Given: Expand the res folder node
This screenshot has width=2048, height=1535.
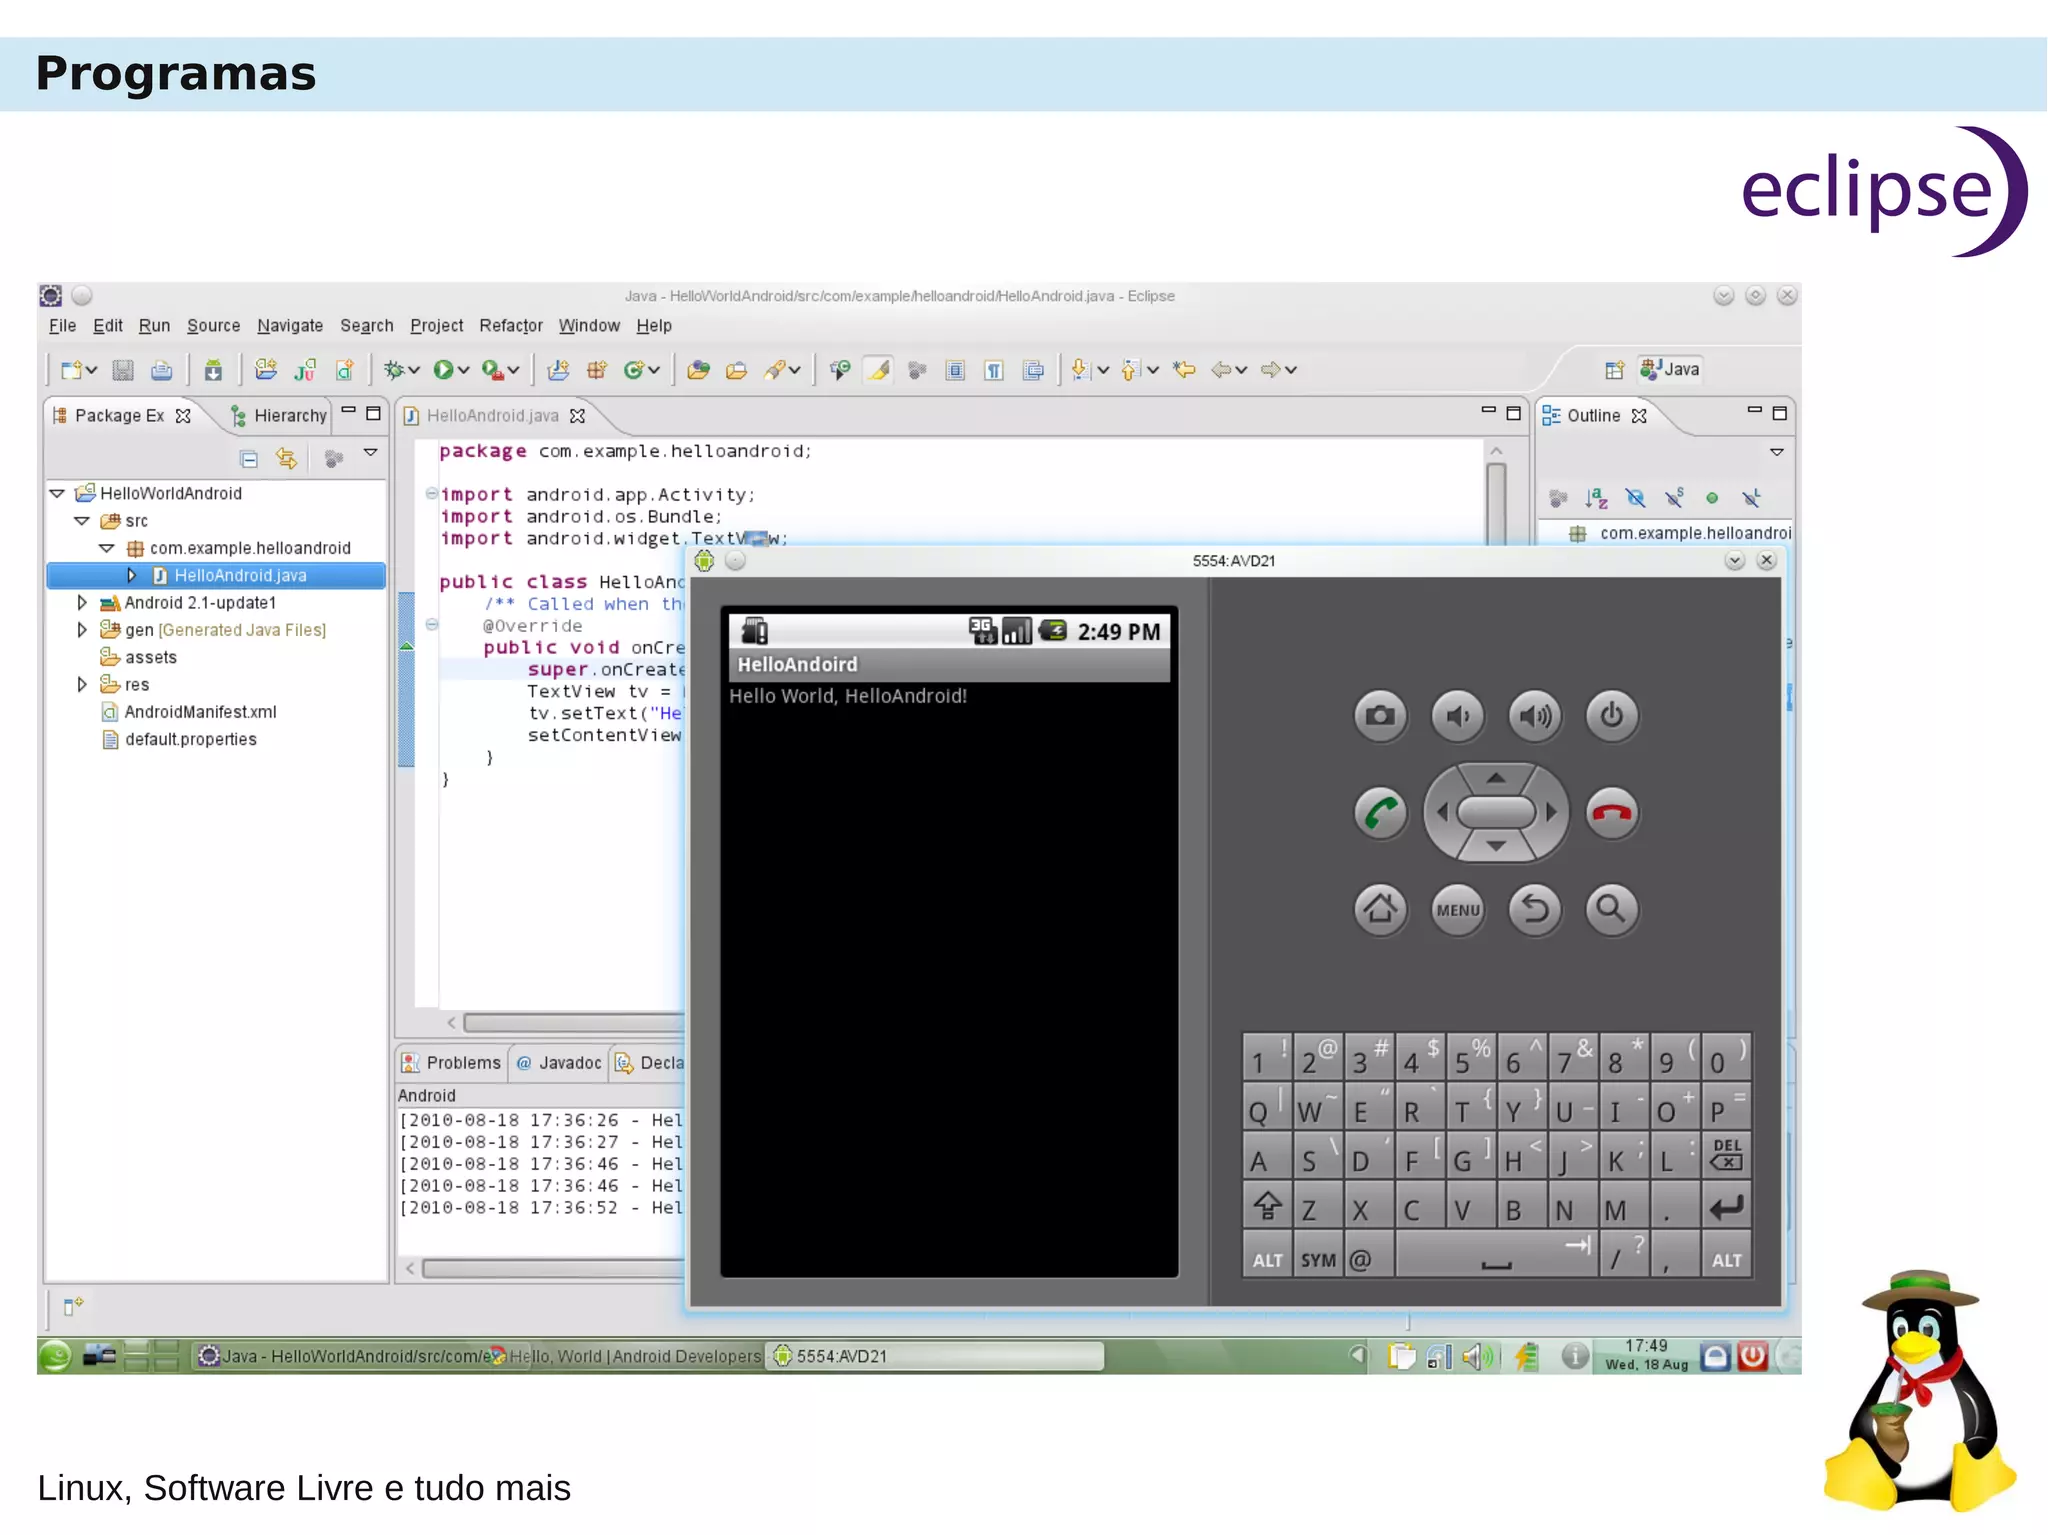Looking at the screenshot, I should pyautogui.click(x=82, y=685).
